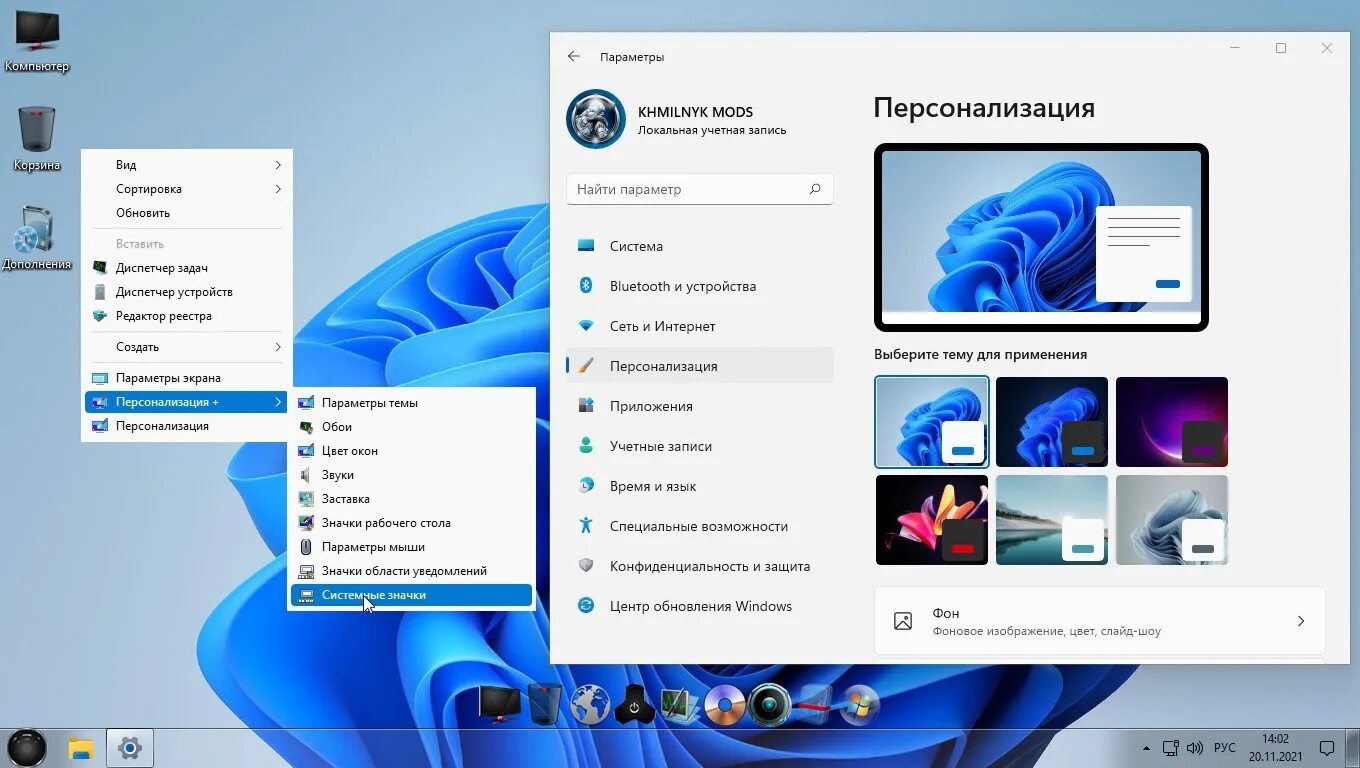Click the Bluetooth icon in the settings sidebar
The height and width of the screenshot is (768, 1360).
point(587,286)
